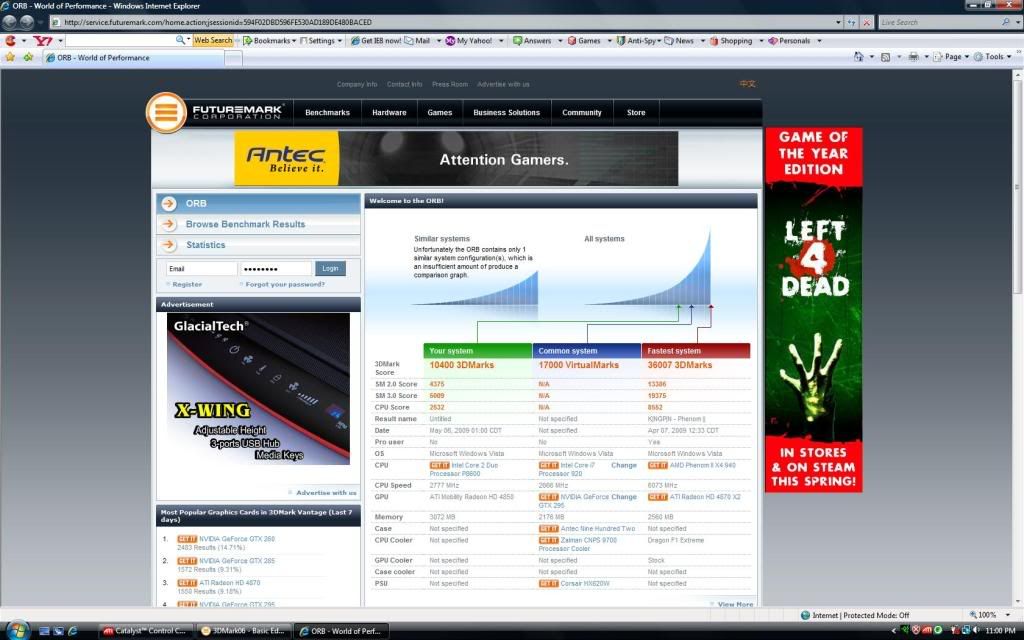
Task: Click the Windows Start orb
Action: [x=17, y=631]
